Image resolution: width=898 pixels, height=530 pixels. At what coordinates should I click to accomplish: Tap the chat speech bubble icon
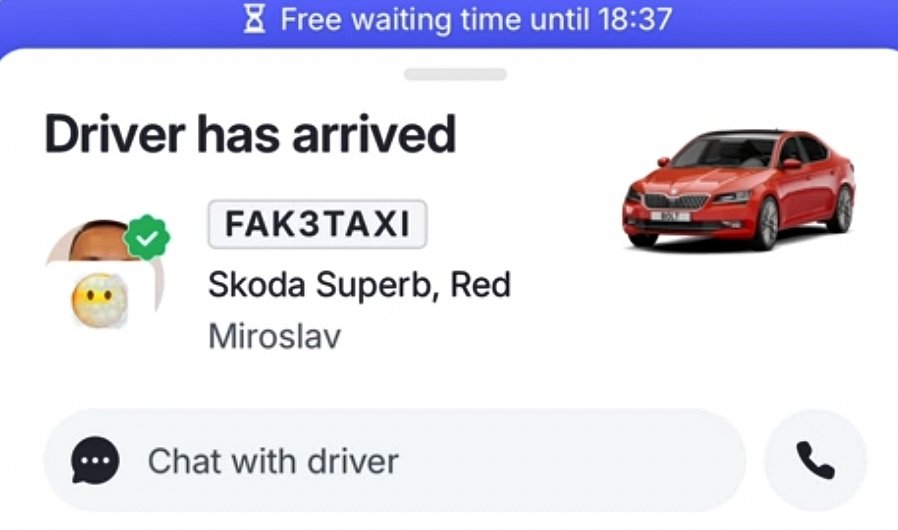click(x=95, y=460)
